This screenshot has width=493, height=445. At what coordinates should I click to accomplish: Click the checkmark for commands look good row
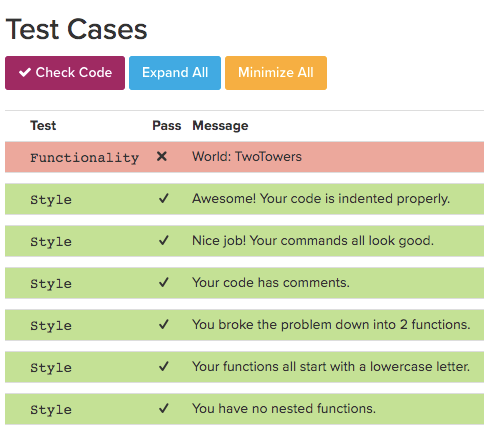click(164, 241)
